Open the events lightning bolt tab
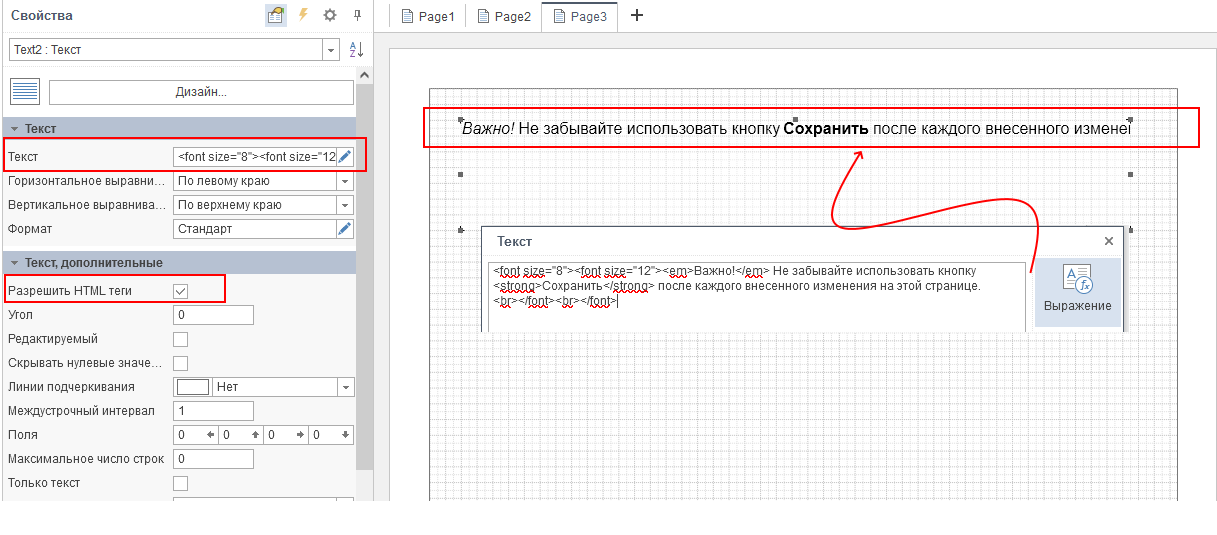The height and width of the screenshot is (535, 1217). (303, 16)
